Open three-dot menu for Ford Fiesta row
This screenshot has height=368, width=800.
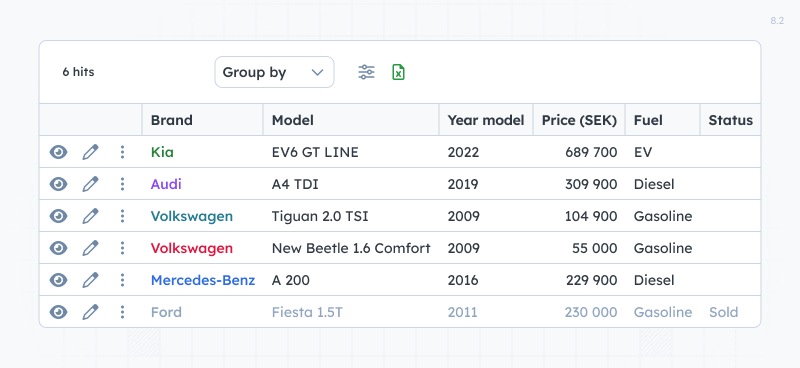[122, 312]
